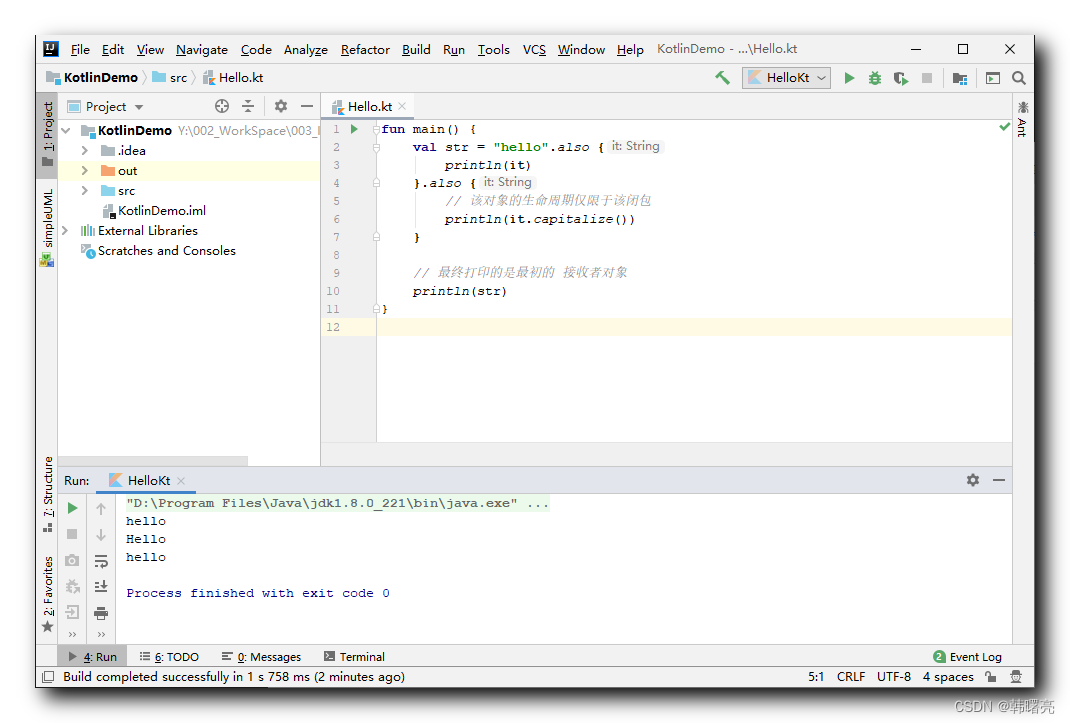Open the Ant tool window
Image resolution: width=1070 pixels, height=723 pixels.
coord(1022,117)
